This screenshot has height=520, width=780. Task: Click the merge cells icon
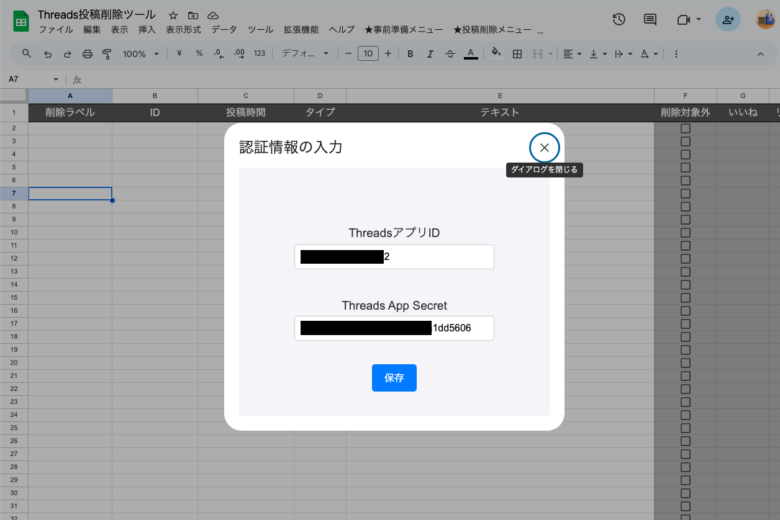click(538, 54)
